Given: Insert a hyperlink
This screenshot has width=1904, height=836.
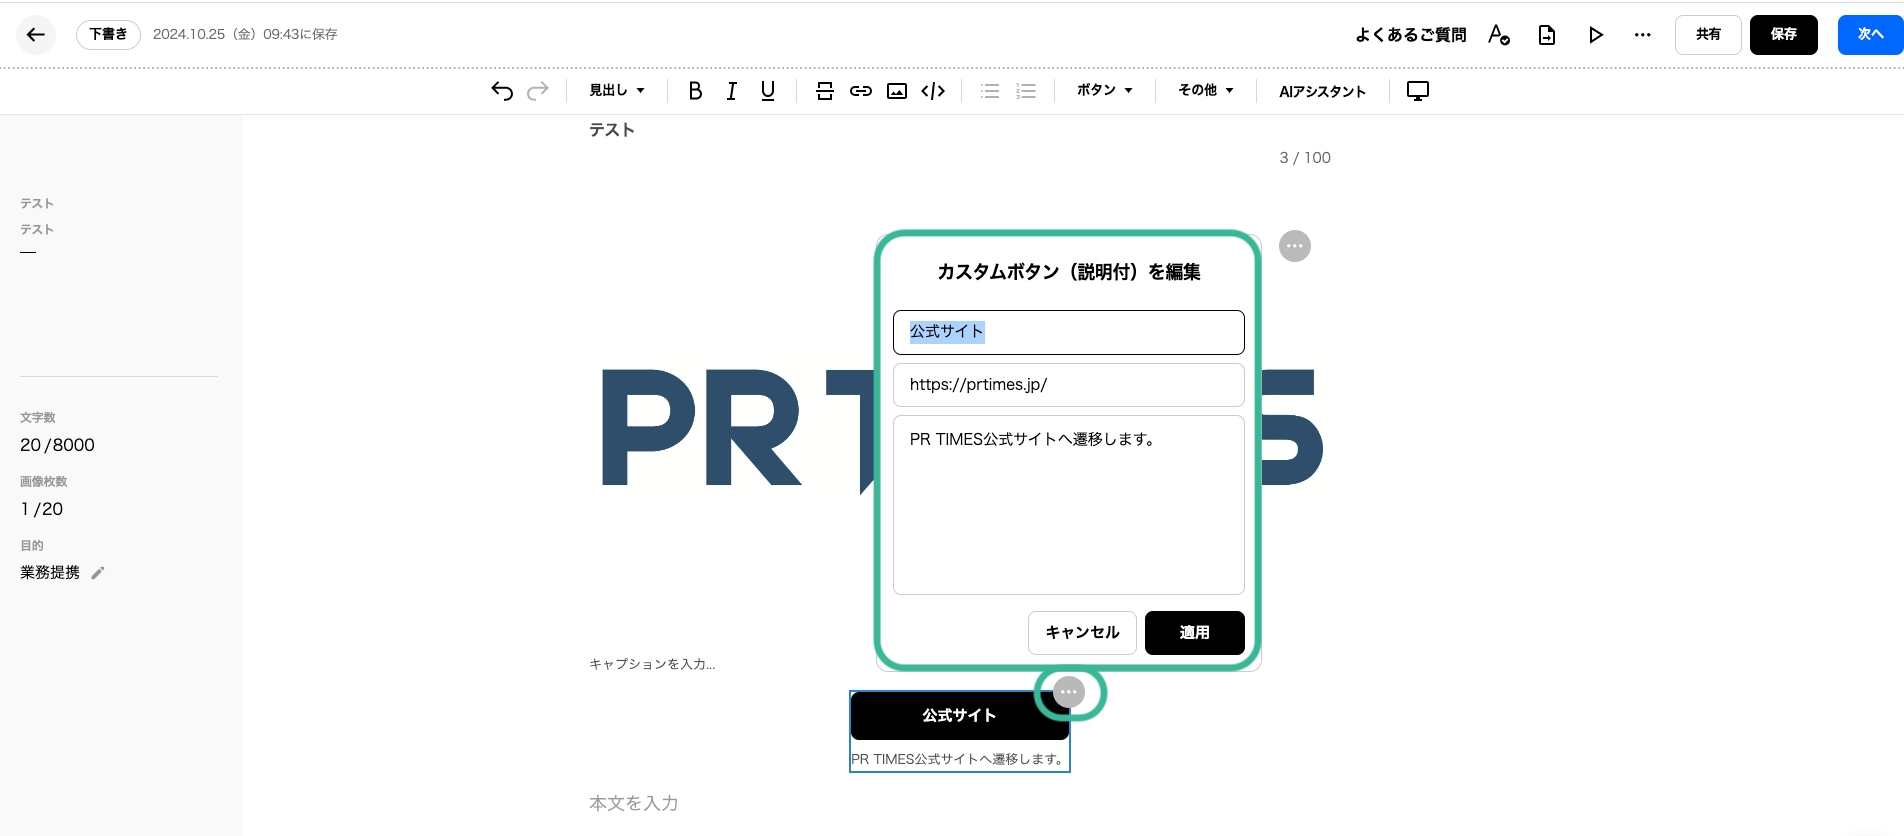Looking at the screenshot, I should (860, 91).
